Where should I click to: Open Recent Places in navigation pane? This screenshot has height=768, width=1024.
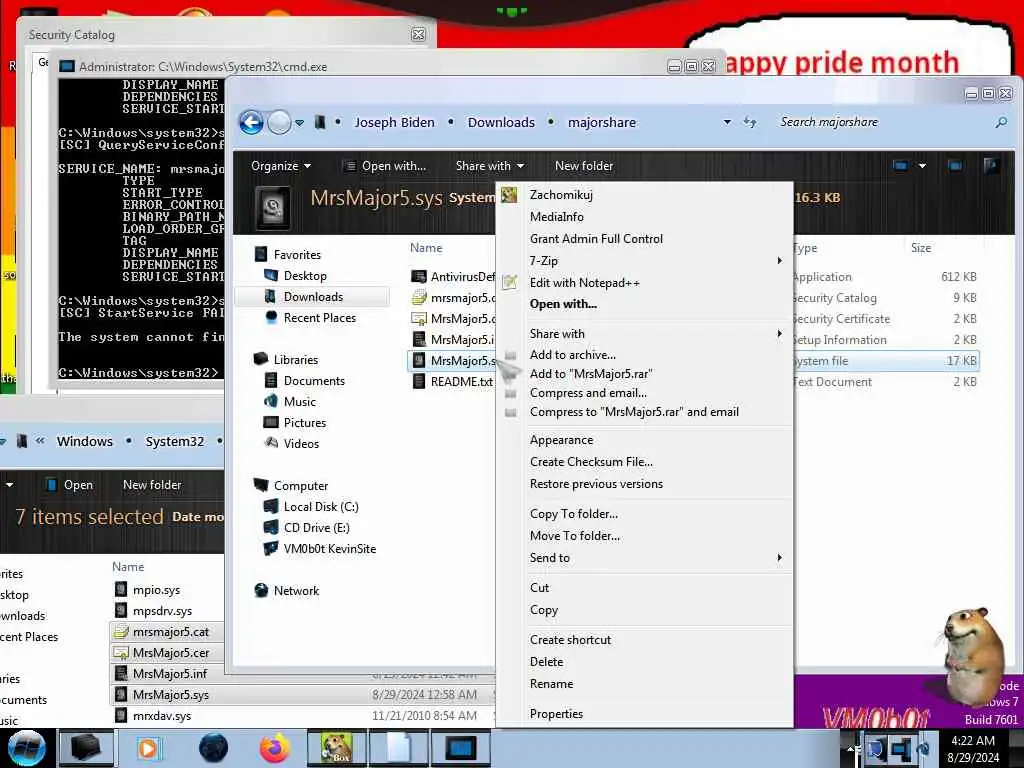click(x=319, y=317)
